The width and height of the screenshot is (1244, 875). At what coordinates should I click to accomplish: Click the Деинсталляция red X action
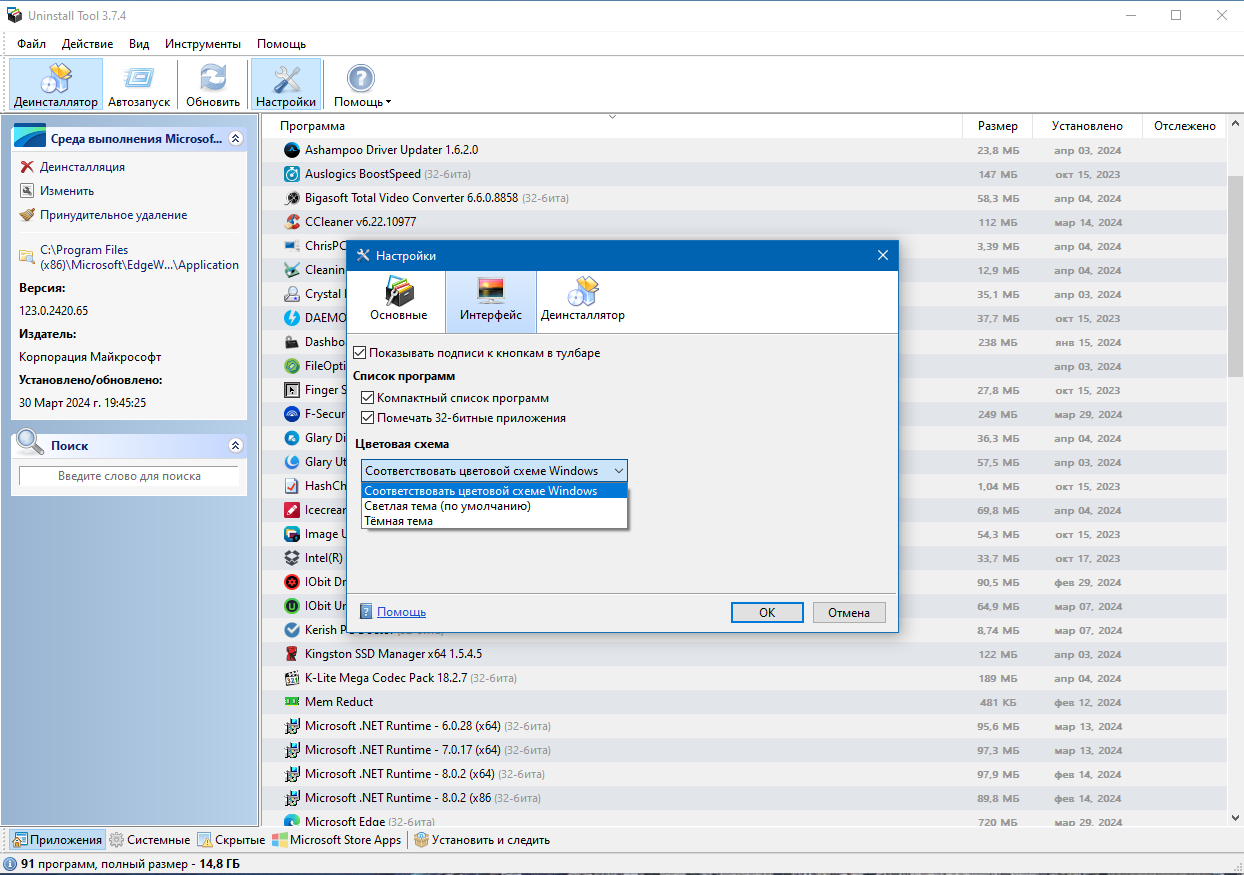point(27,167)
